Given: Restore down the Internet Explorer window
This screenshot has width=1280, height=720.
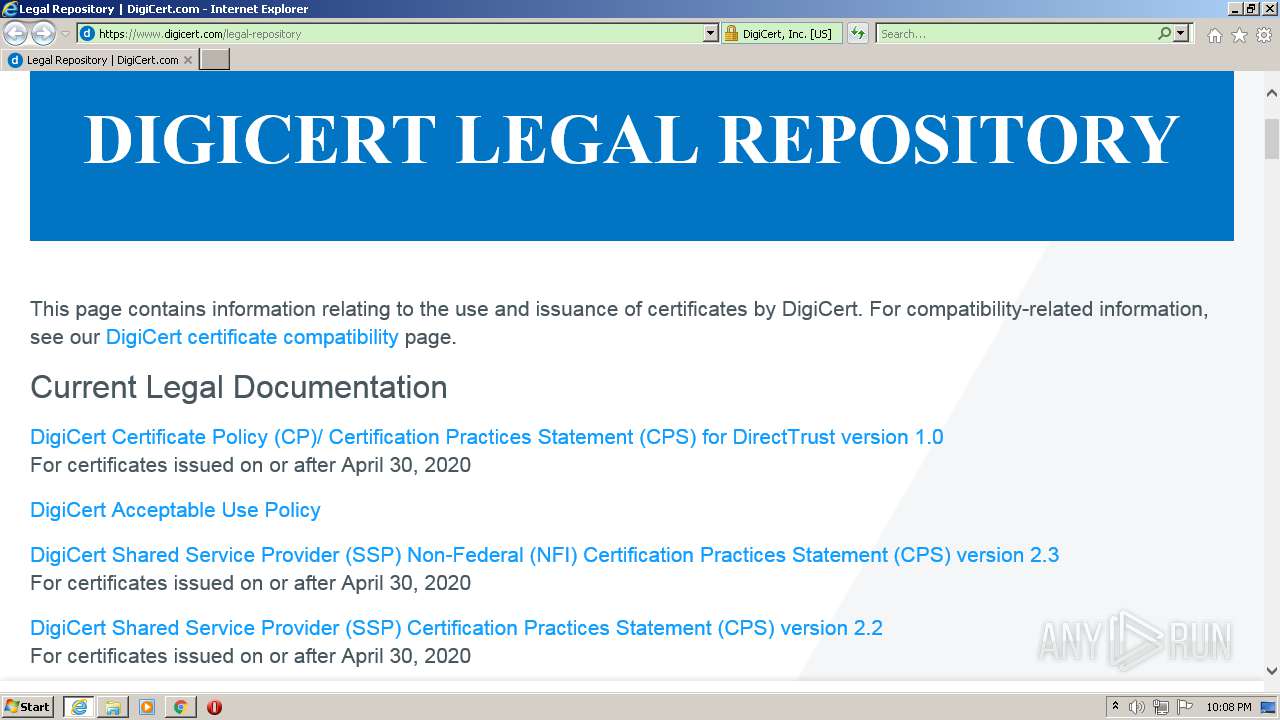Looking at the screenshot, I should click(x=1251, y=9).
